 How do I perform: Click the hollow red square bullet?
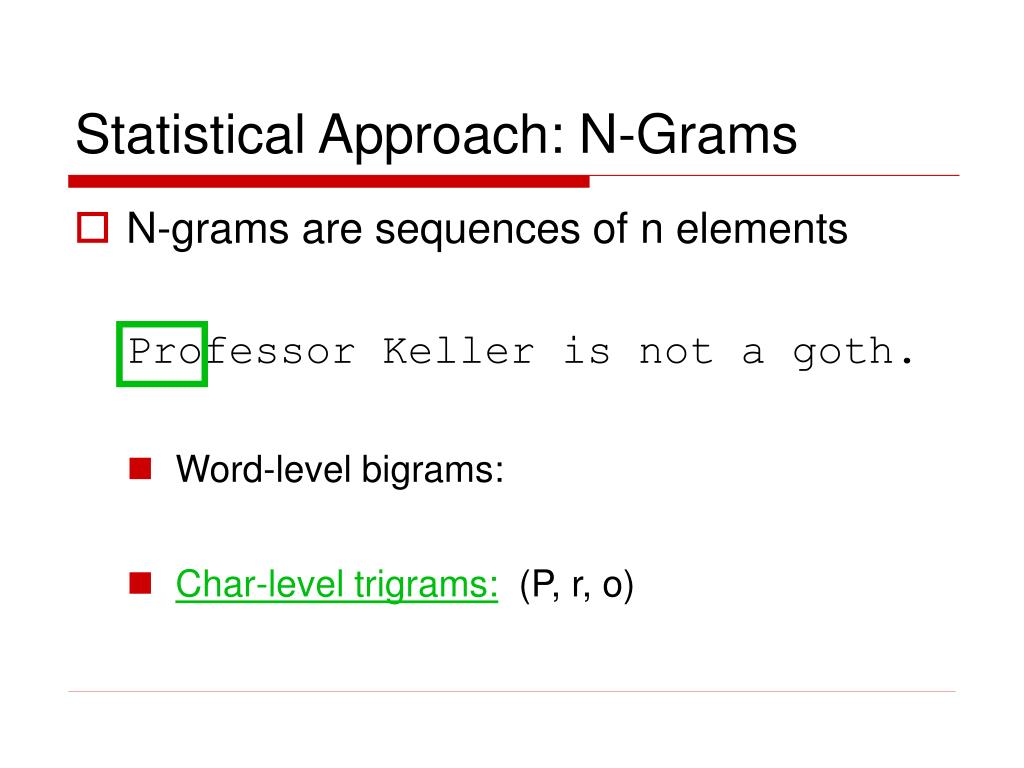coord(92,228)
